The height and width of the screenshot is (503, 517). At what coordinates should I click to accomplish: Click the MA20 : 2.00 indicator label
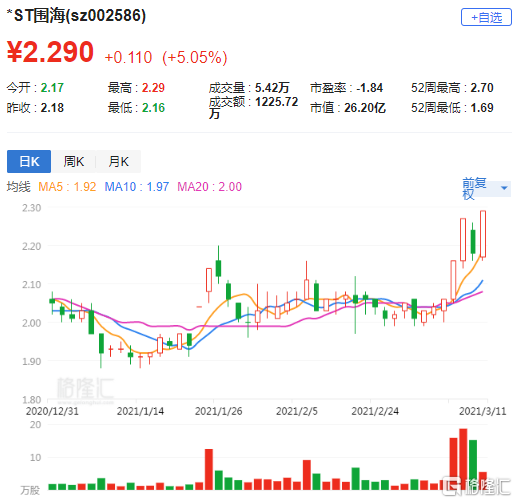(x=209, y=187)
